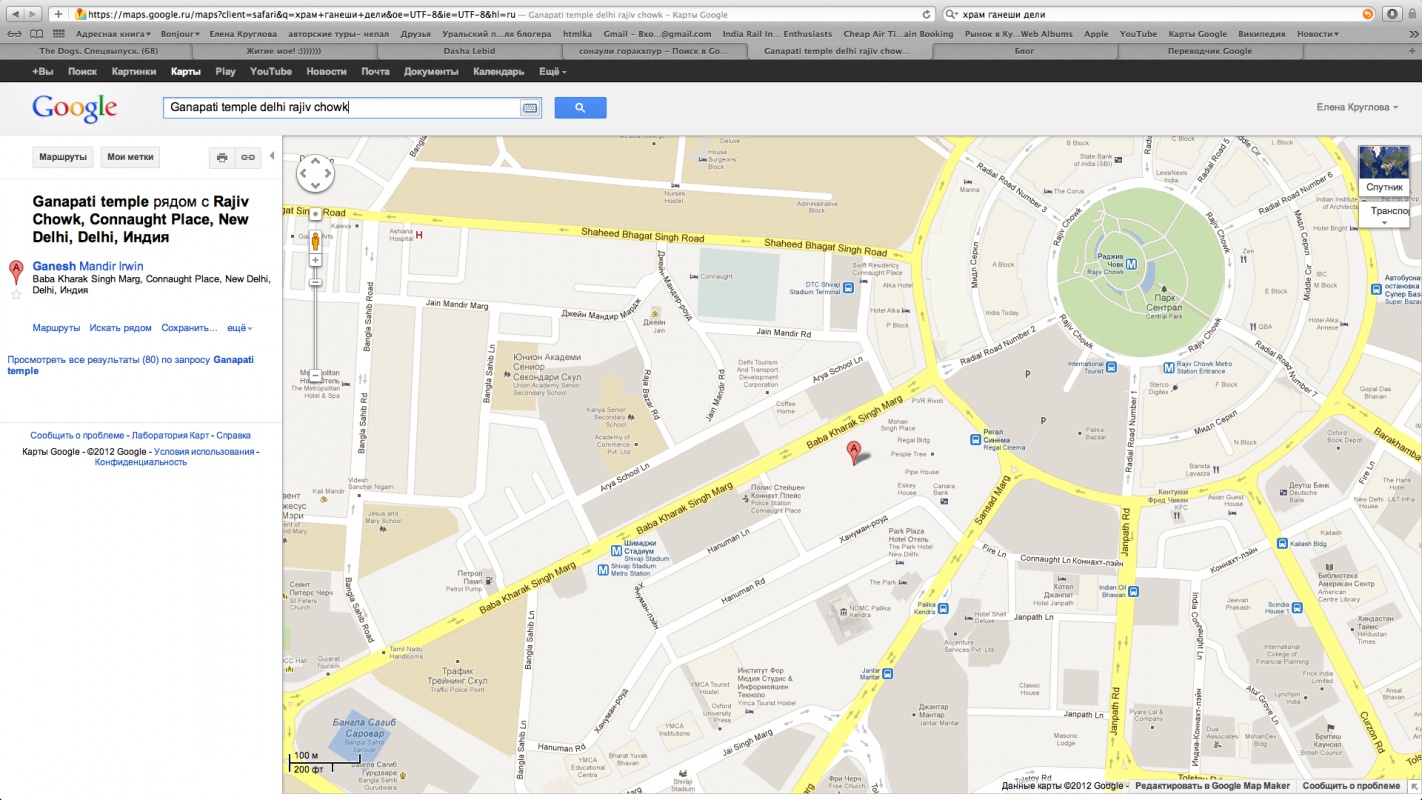This screenshot has height=800, width=1422.
Task: Click into the Google Maps search field
Action: pos(340,107)
